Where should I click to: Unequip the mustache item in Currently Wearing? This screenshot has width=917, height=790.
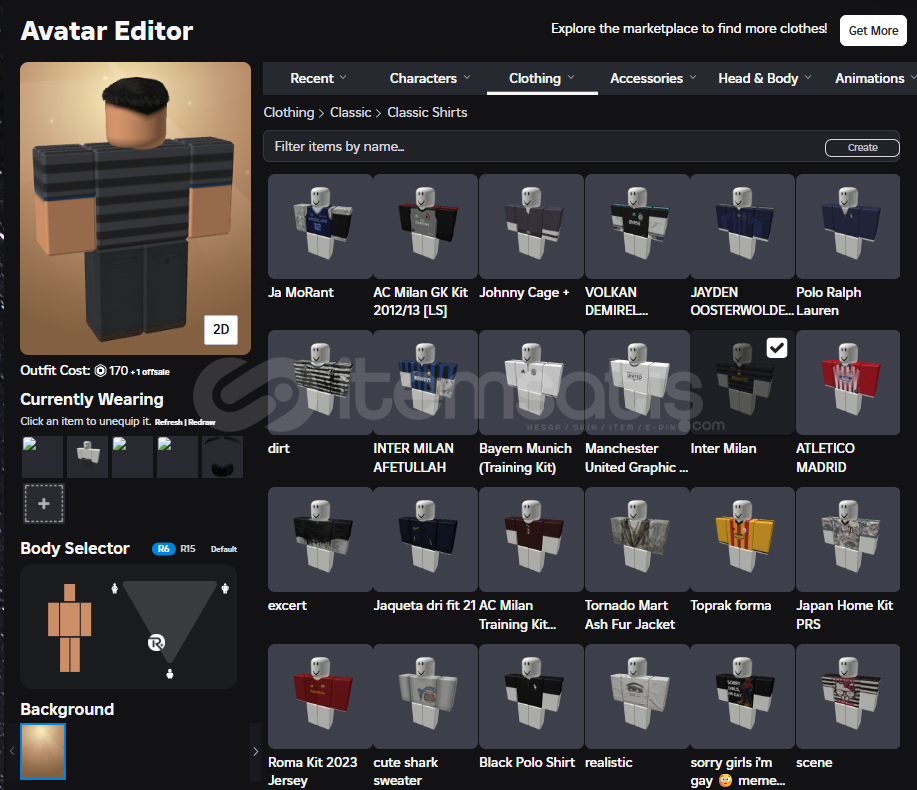tap(222, 457)
